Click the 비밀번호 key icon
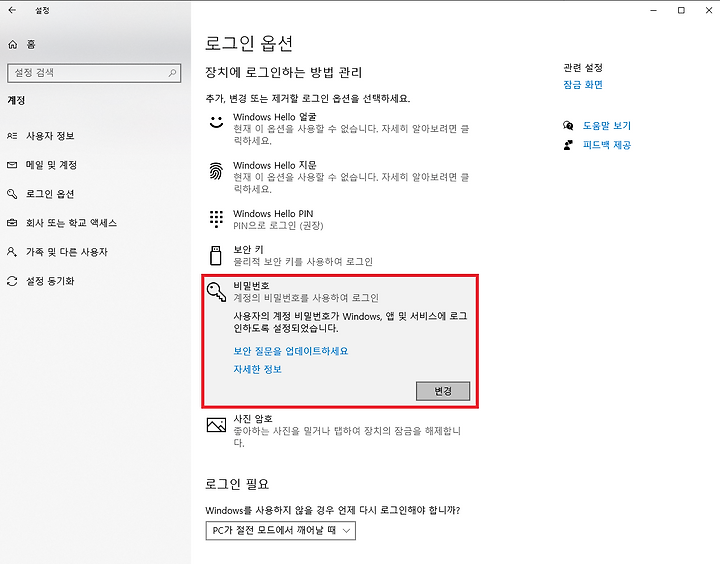The height and width of the screenshot is (564, 720). [216, 292]
